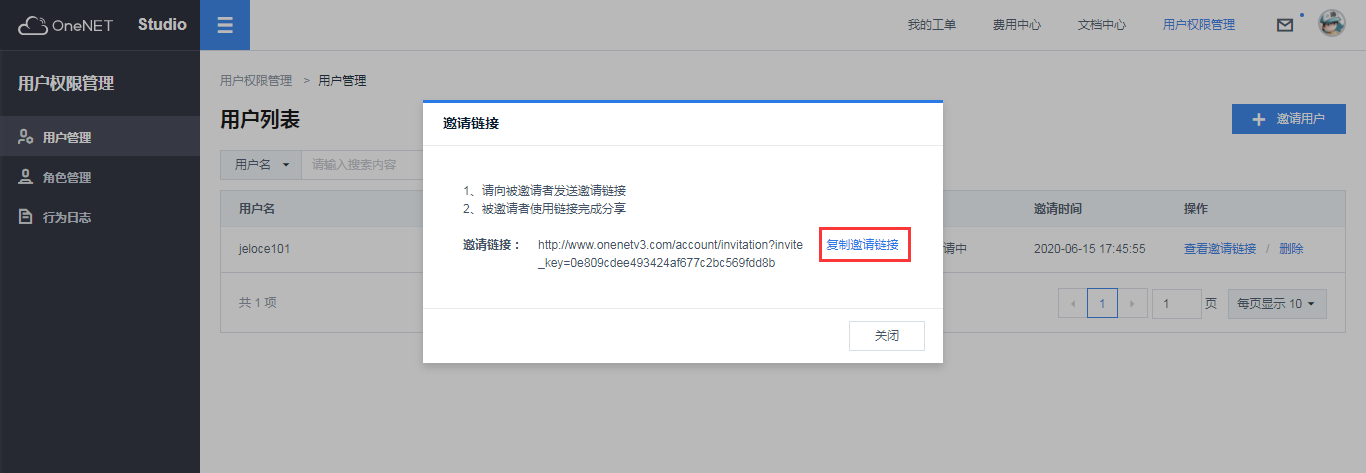Open the user avatar menu
This screenshot has height=473, width=1366.
[1332, 24]
